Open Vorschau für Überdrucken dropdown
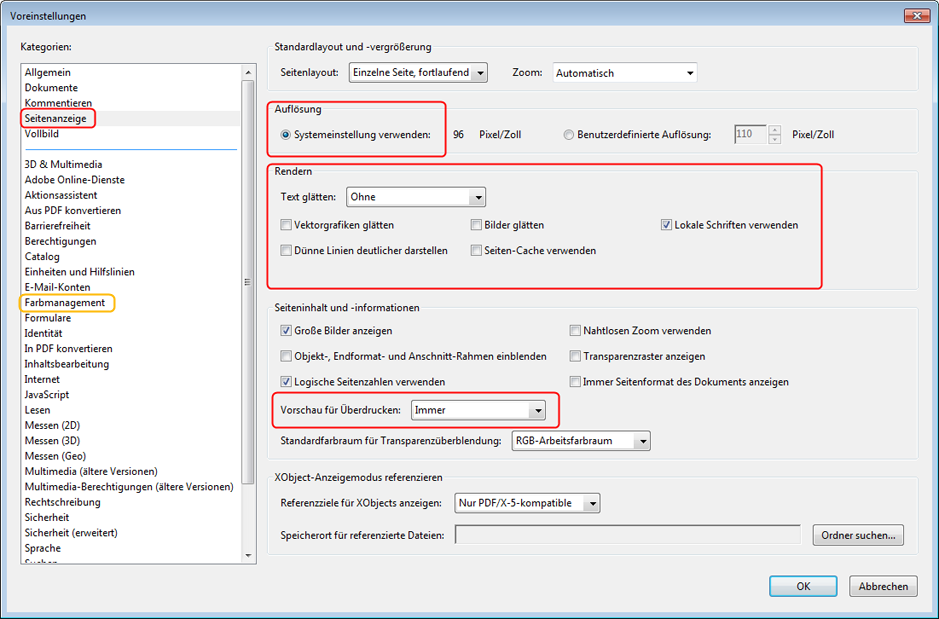 pos(478,410)
